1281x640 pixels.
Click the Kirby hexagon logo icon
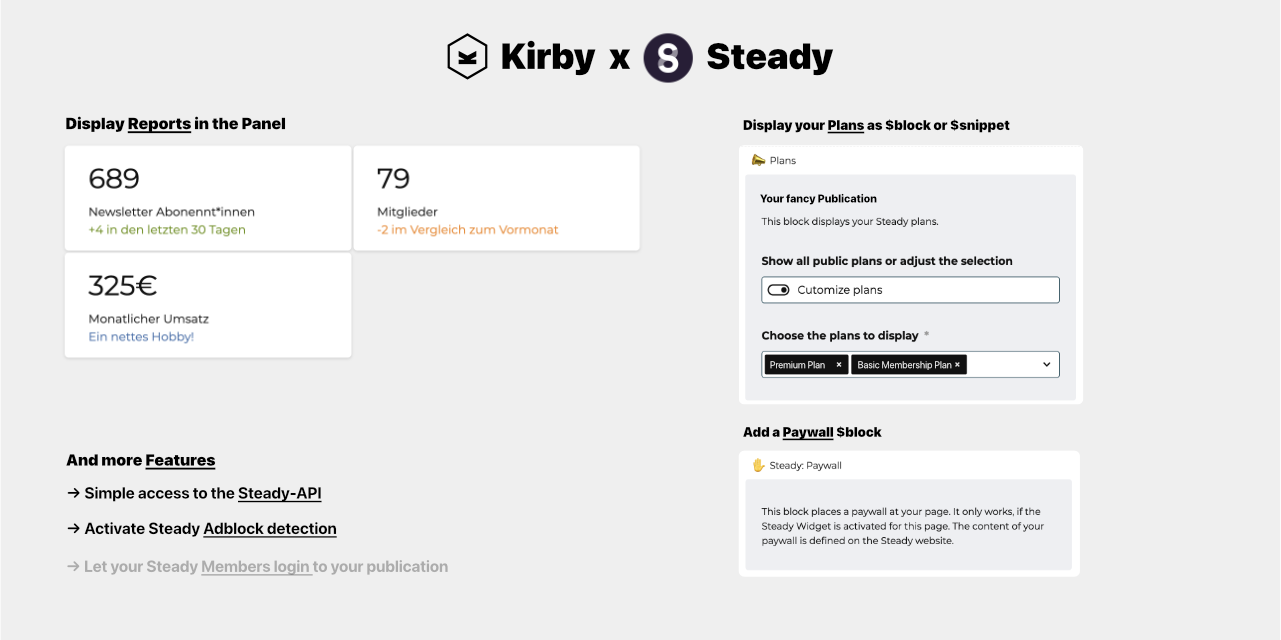click(x=466, y=57)
